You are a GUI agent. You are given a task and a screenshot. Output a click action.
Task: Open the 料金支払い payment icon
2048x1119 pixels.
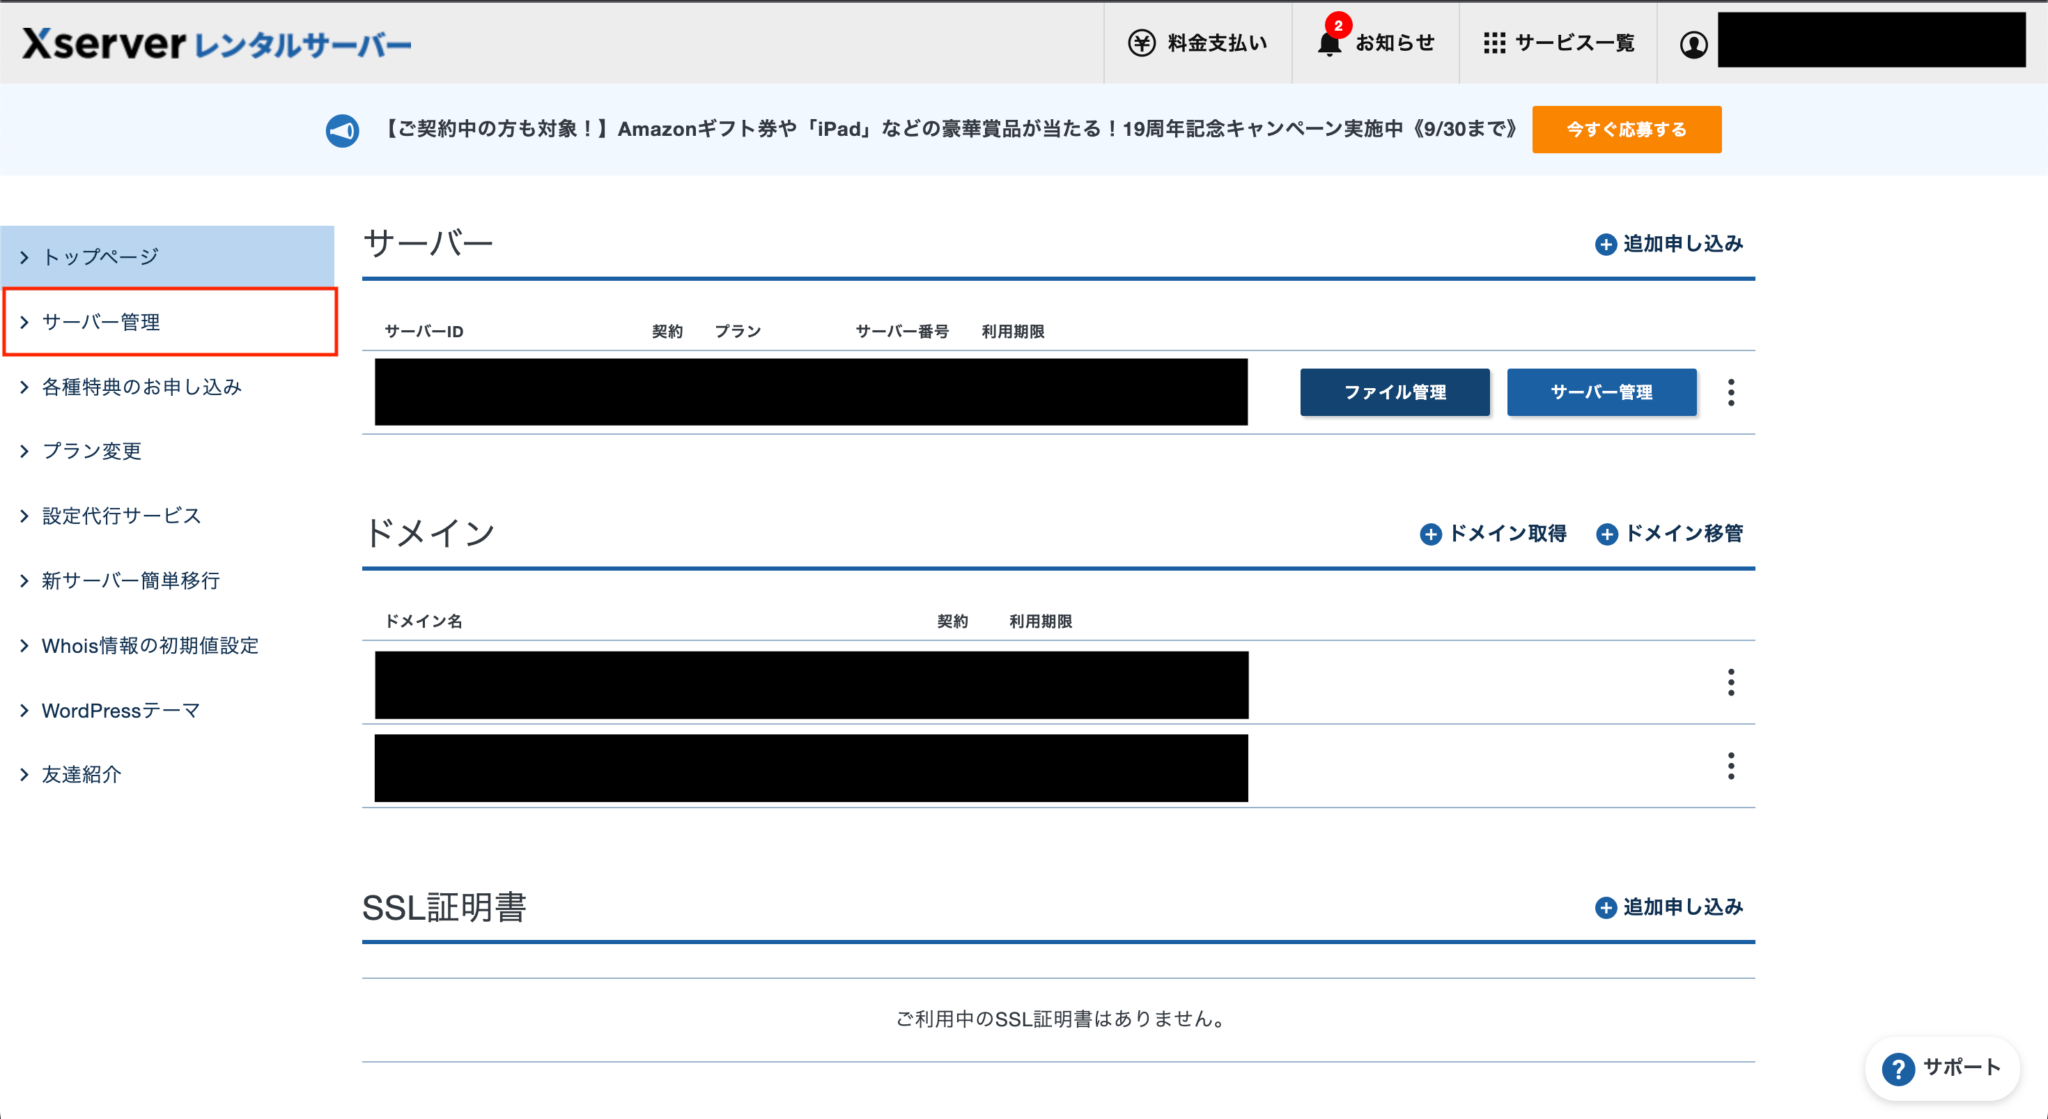(1143, 42)
